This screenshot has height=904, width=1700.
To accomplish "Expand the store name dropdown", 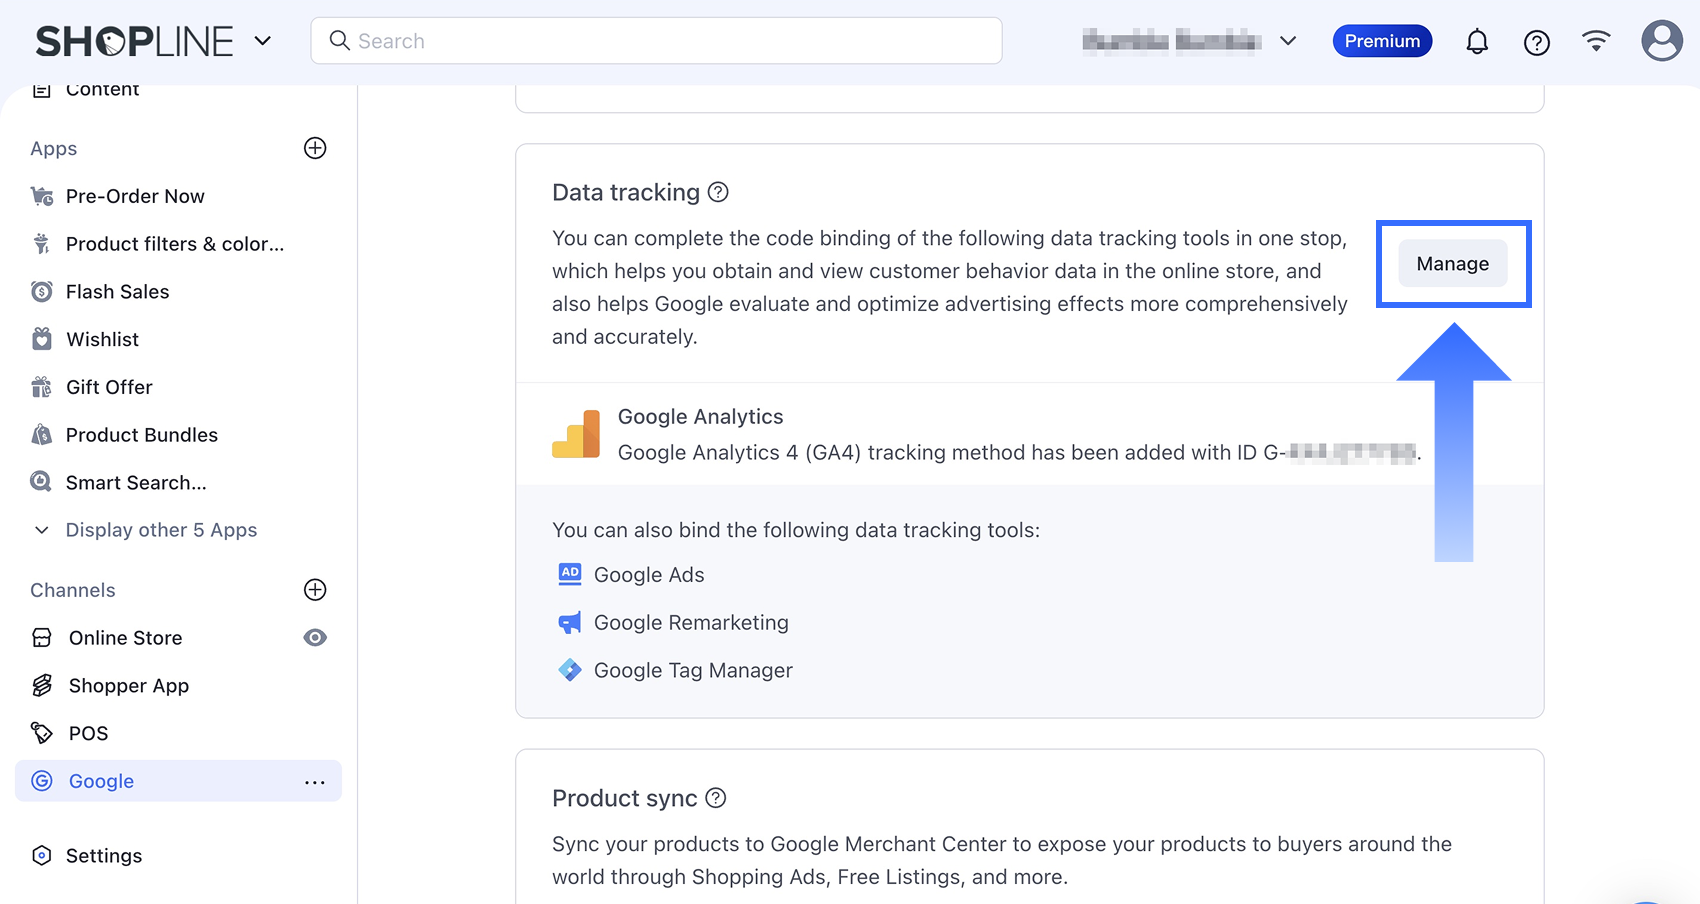I will (x=1288, y=41).
